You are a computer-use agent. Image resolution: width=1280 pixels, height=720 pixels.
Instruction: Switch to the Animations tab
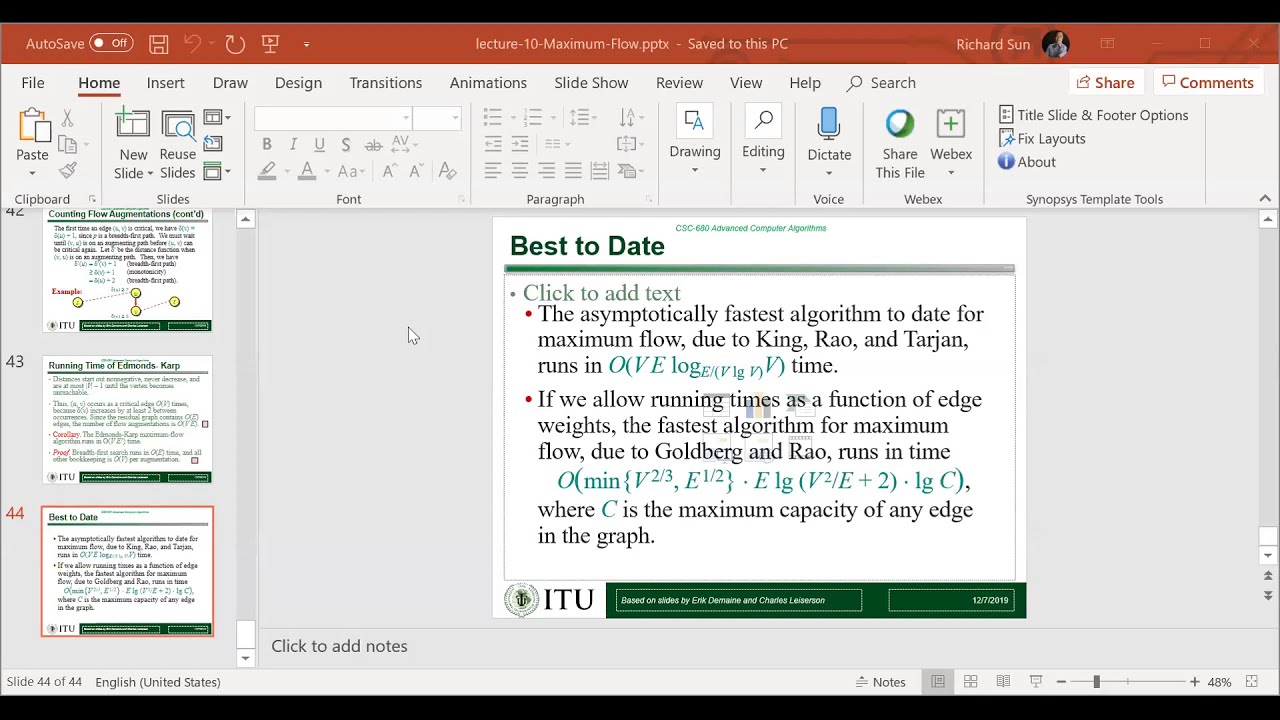[x=488, y=83]
